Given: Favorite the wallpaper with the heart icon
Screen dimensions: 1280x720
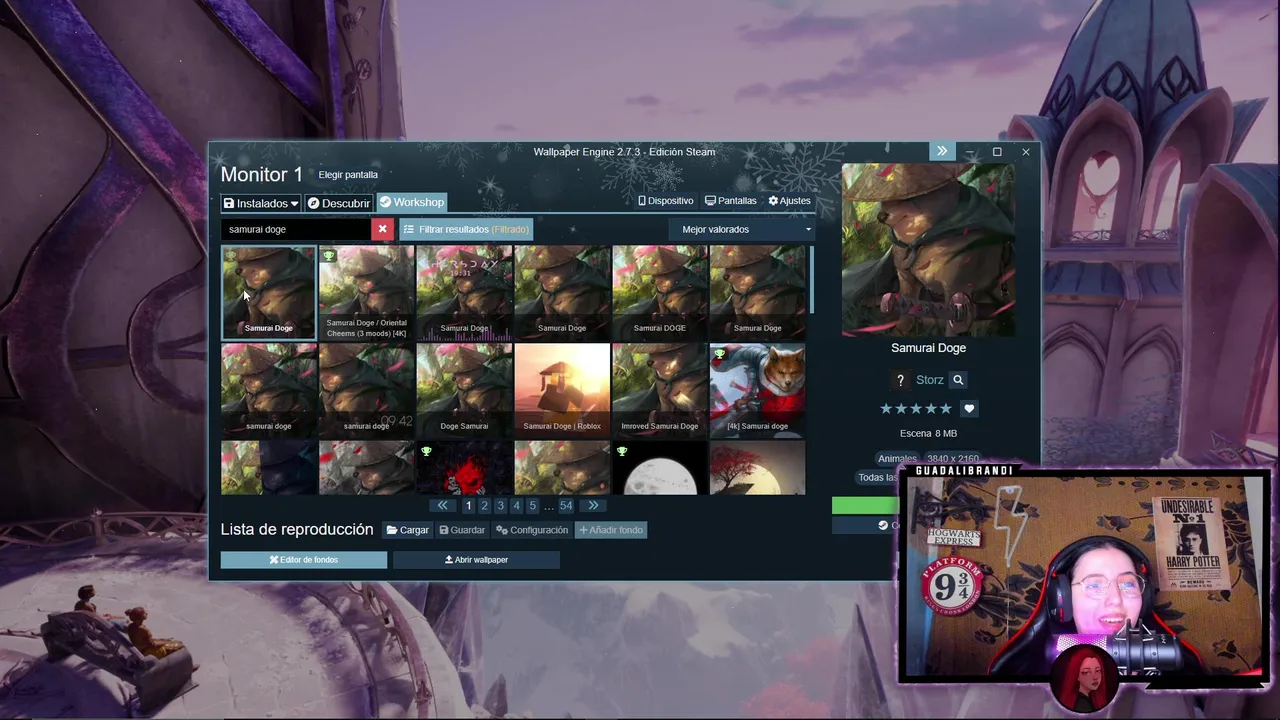Looking at the screenshot, I should [x=969, y=409].
